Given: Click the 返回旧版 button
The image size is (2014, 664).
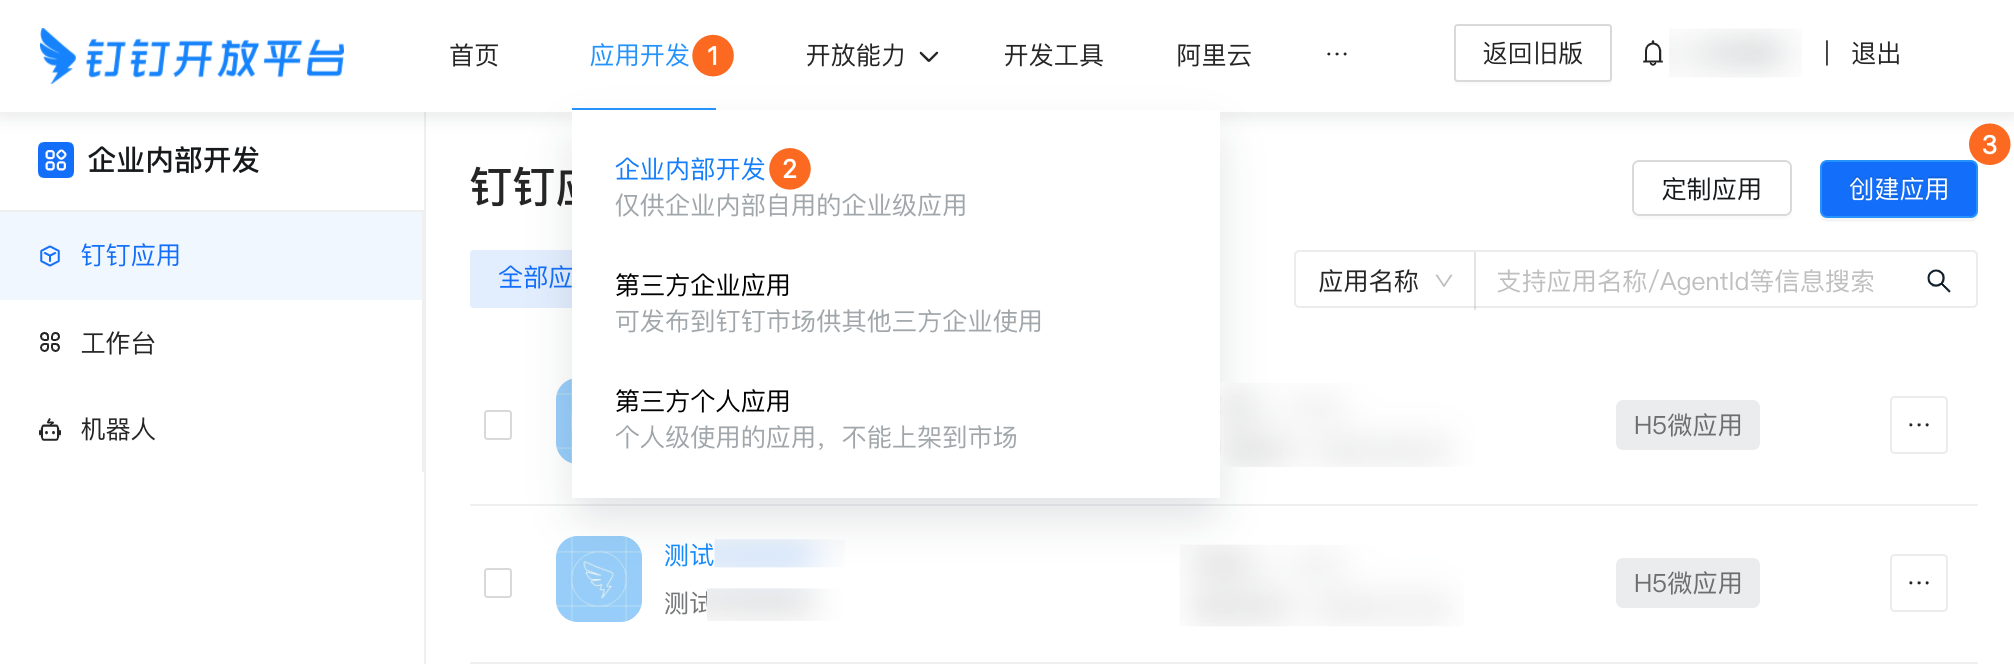Looking at the screenshot, I should click(x=1532, y=54).
